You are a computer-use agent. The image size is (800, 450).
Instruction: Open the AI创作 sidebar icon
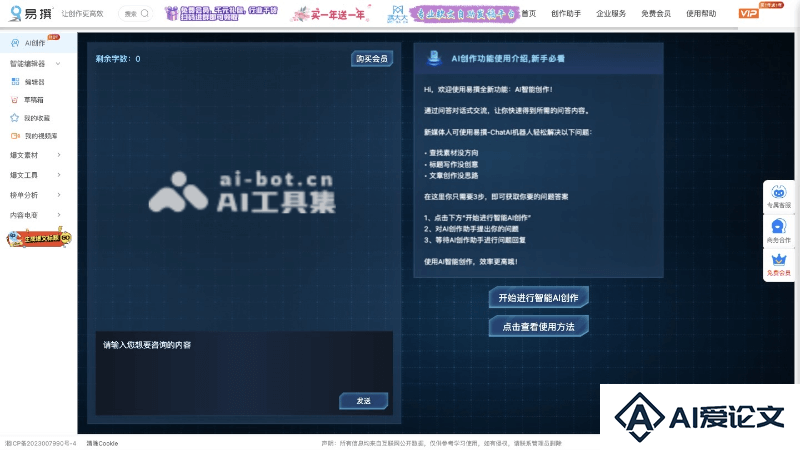15,43
